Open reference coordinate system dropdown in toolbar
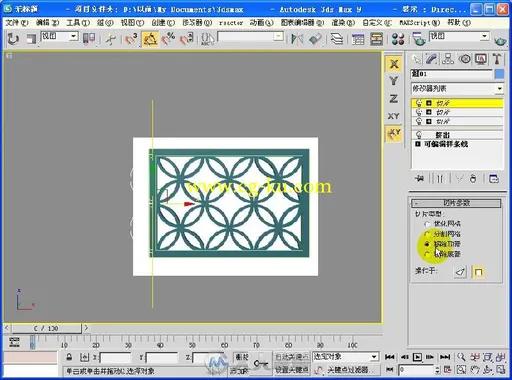Image resolution: width=512 pixels, height=380 pixels. pyautogui.click(x=59, y=36)
